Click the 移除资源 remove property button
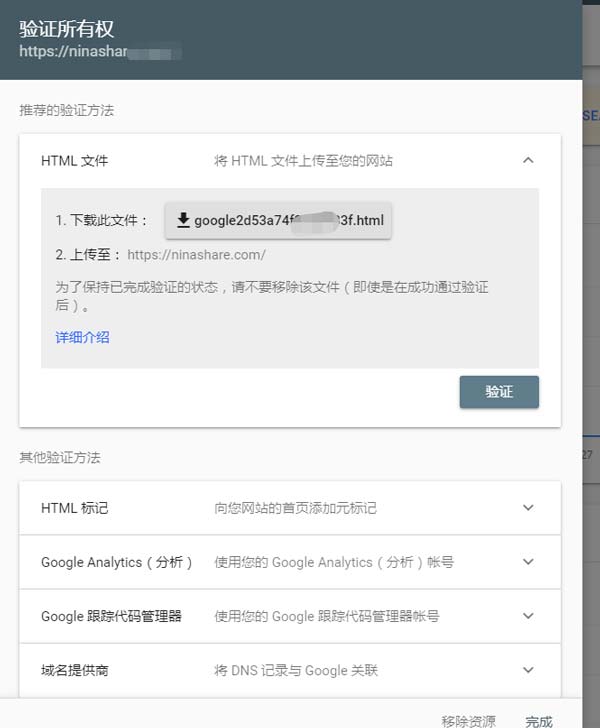The width and height of the screenshot is (600, 728). click(x=469, y=721)
